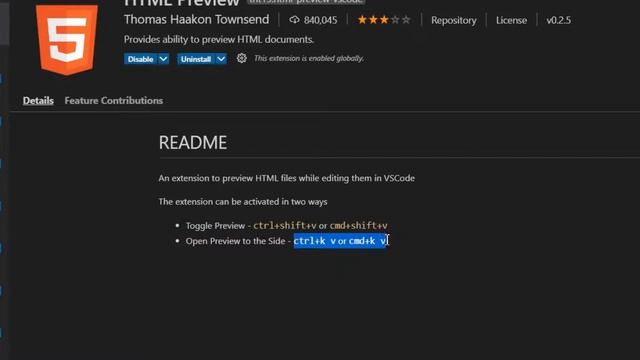
Task: Click the 840,045 install count
Action: 320,20
